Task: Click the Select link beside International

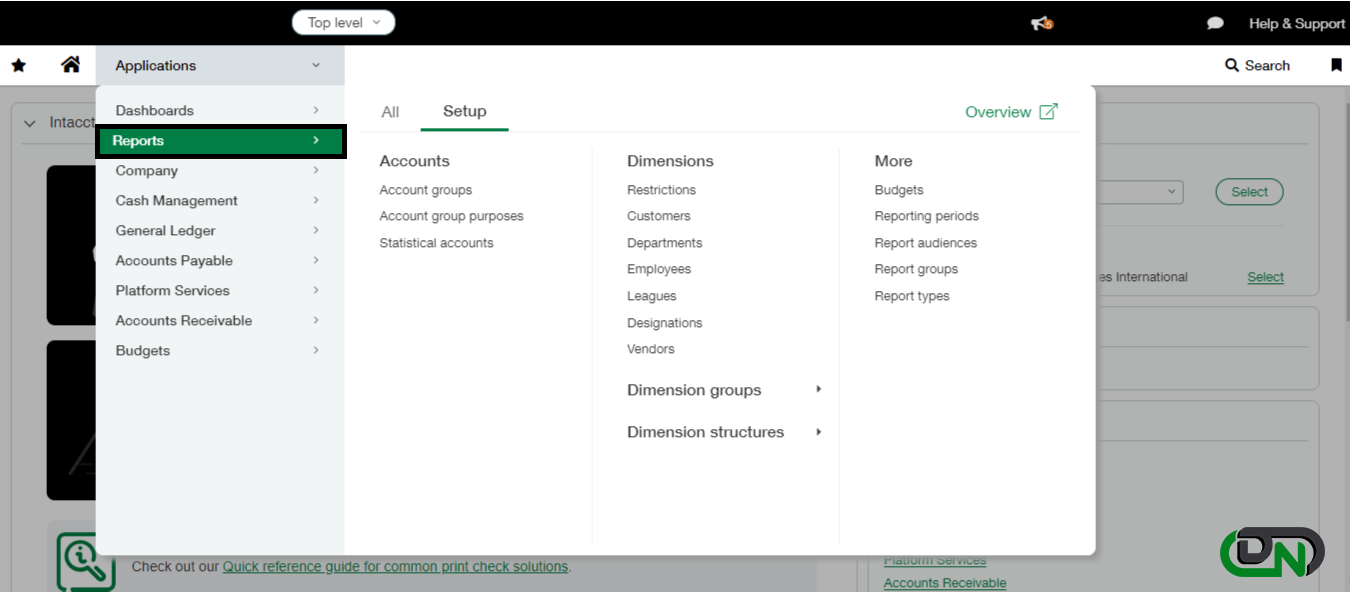Action: pyautogui.click(x=1265, y=277)
